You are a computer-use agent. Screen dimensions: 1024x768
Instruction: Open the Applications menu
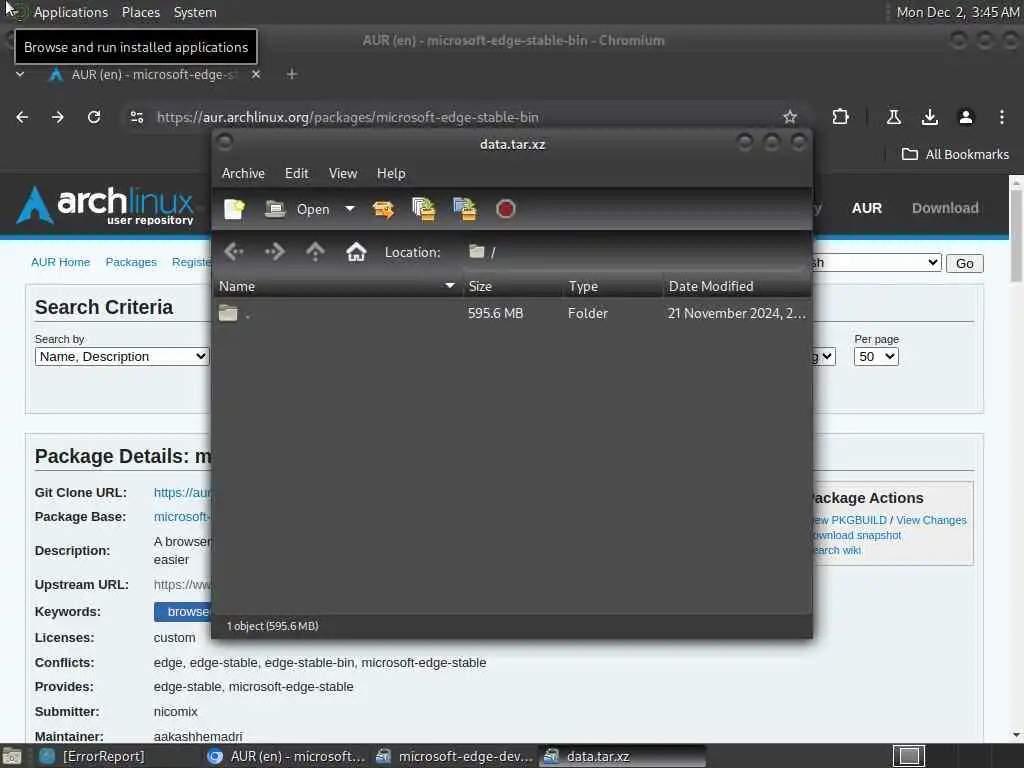(71, 12)
